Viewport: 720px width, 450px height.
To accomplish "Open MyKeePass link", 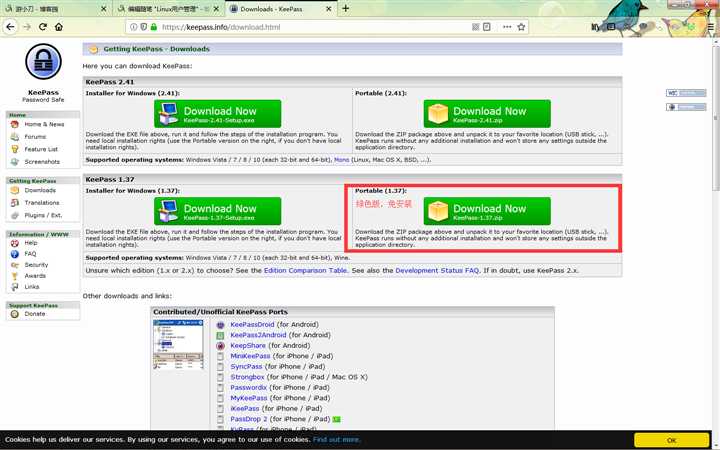I will [249, 398].
